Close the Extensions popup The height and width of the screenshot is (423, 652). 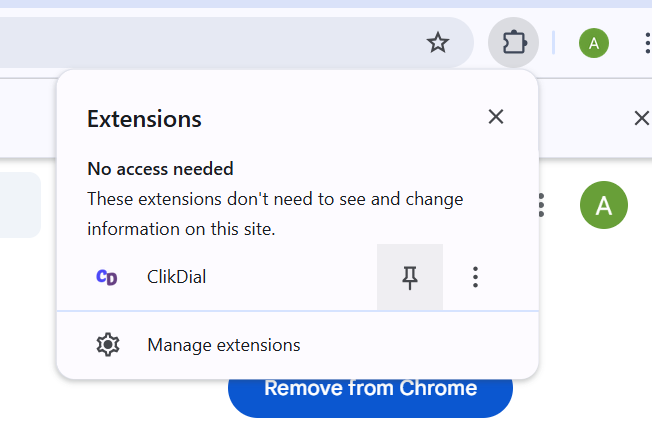[x=496, y=117]
